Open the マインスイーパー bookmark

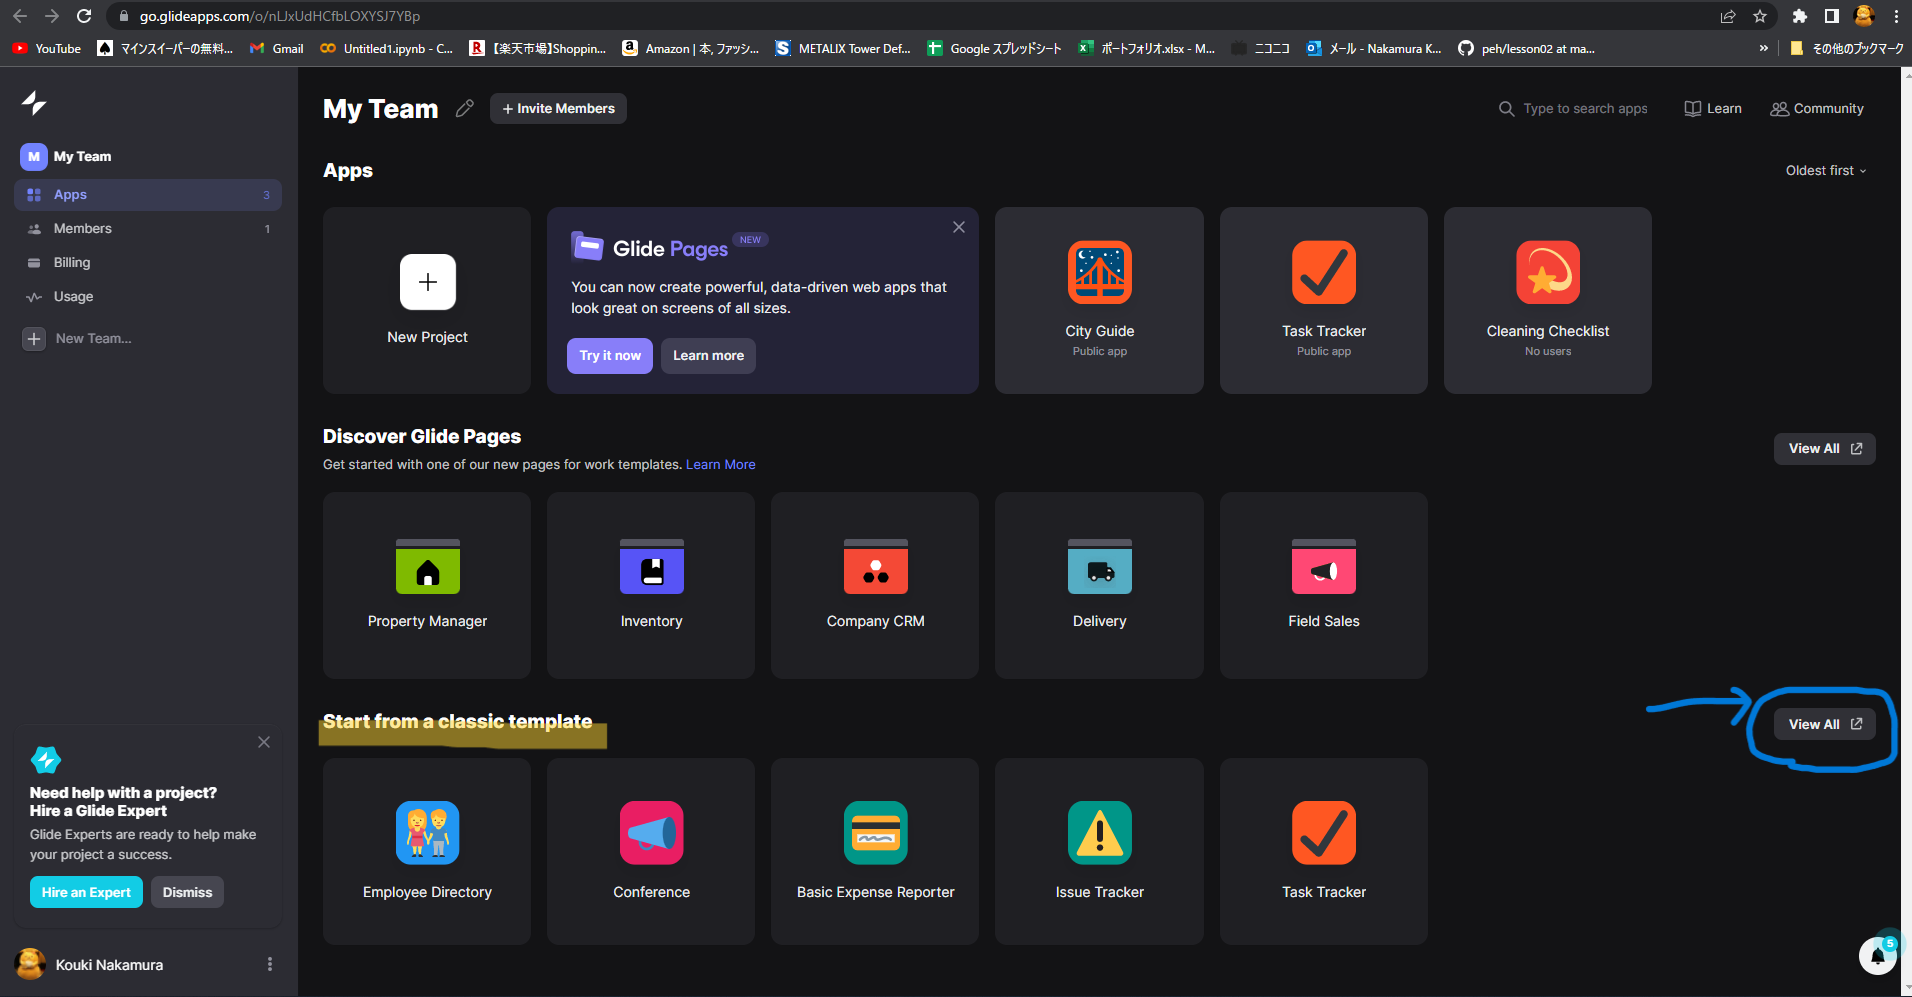tap(165, 48)
